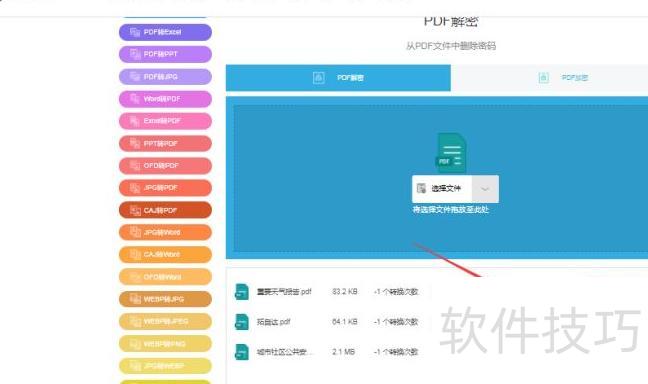The image size is (648, 384).
Task: Click the 83.2 KB size value
Action: 345,292
